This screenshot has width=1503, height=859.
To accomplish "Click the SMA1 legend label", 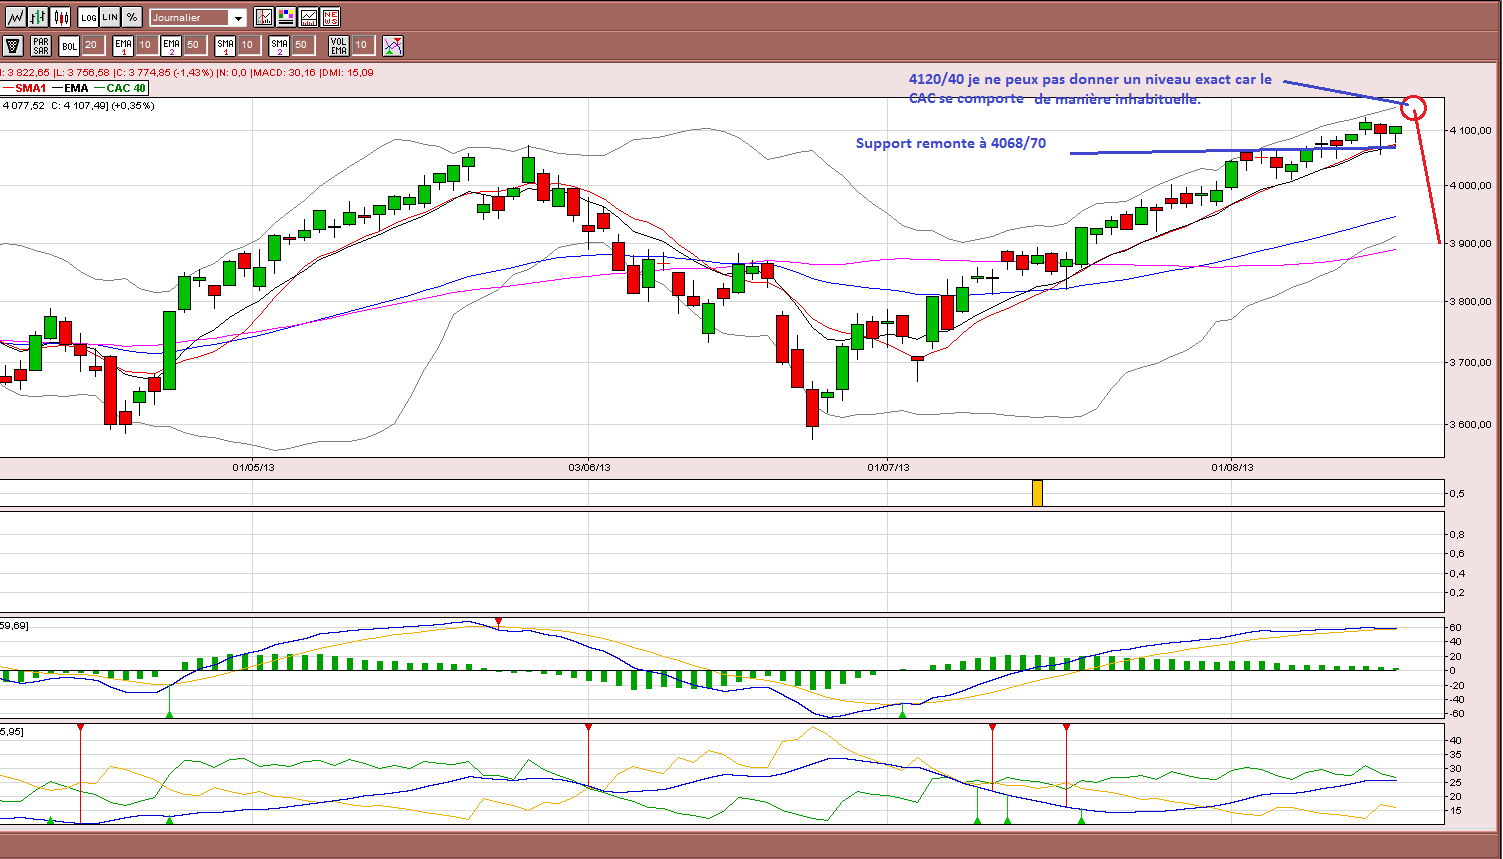I will coord(30,88).
